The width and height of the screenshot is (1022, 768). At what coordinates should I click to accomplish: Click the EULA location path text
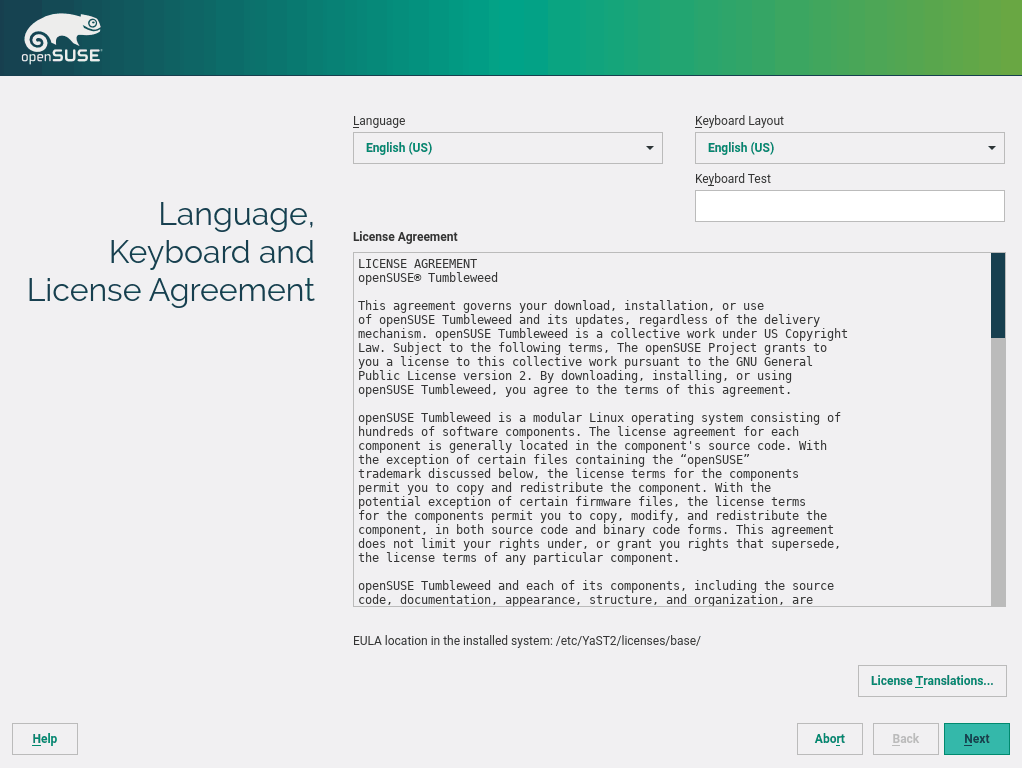click(x=526, y=640)
